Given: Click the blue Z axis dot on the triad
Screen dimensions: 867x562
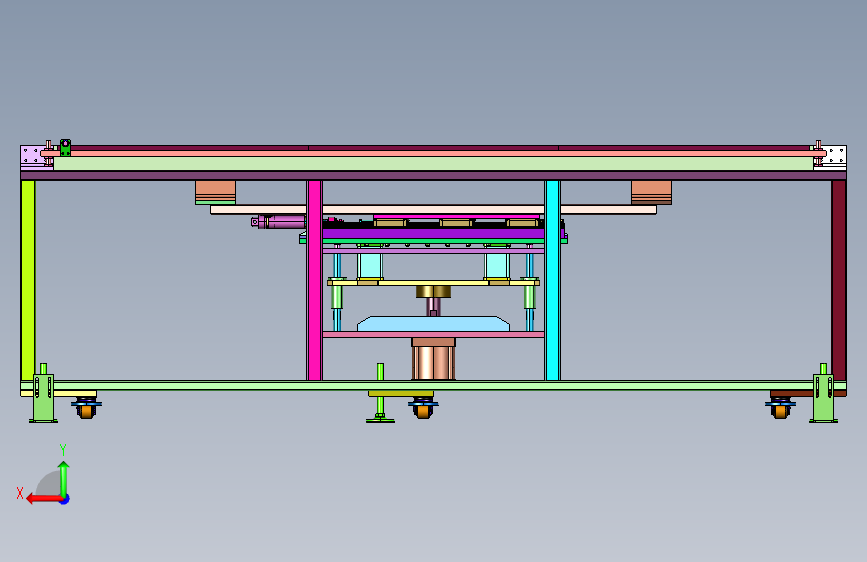Looking at the screenshot, I should click(x=65, y=499).
